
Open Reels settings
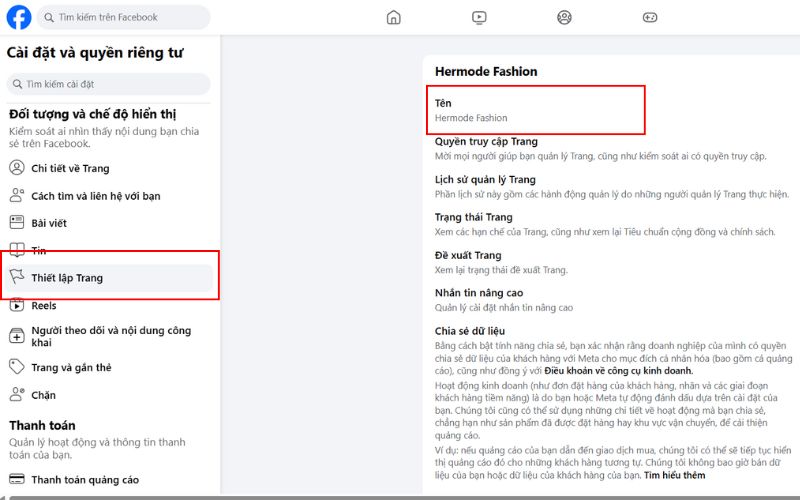click(110, 306)
